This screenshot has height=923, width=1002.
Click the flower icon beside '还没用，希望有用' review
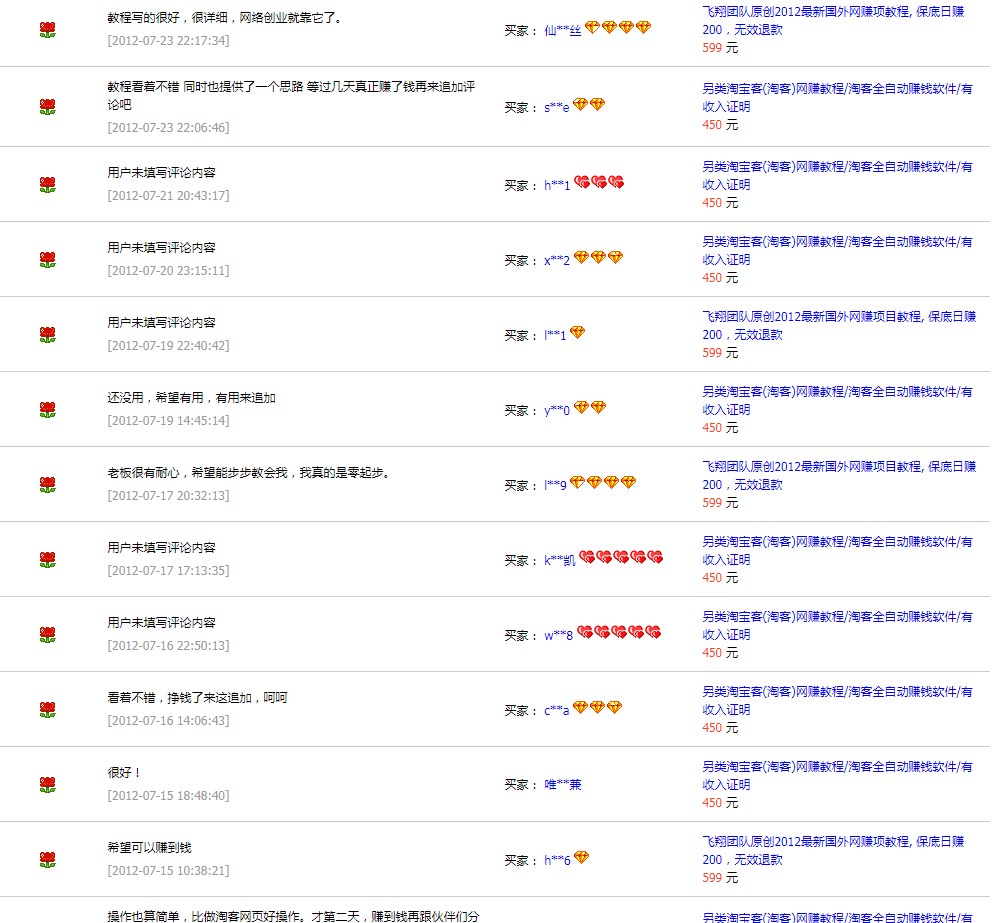(47, 410)
